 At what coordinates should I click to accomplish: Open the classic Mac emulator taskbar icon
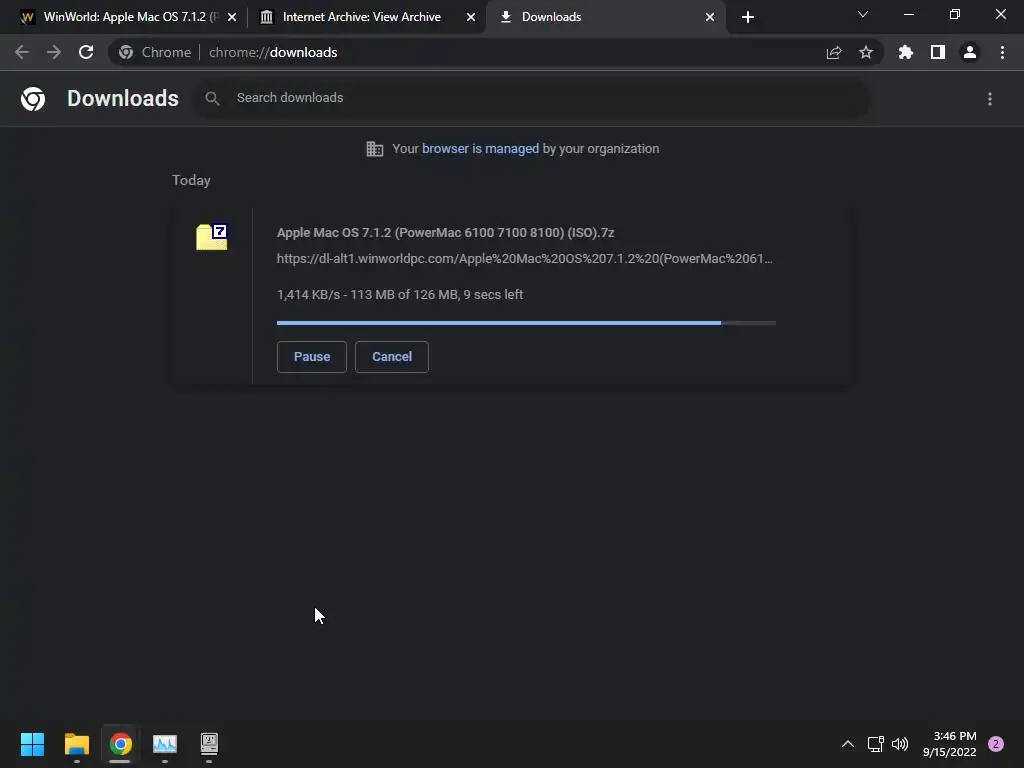pyautogui.click(x=209, y=744)
